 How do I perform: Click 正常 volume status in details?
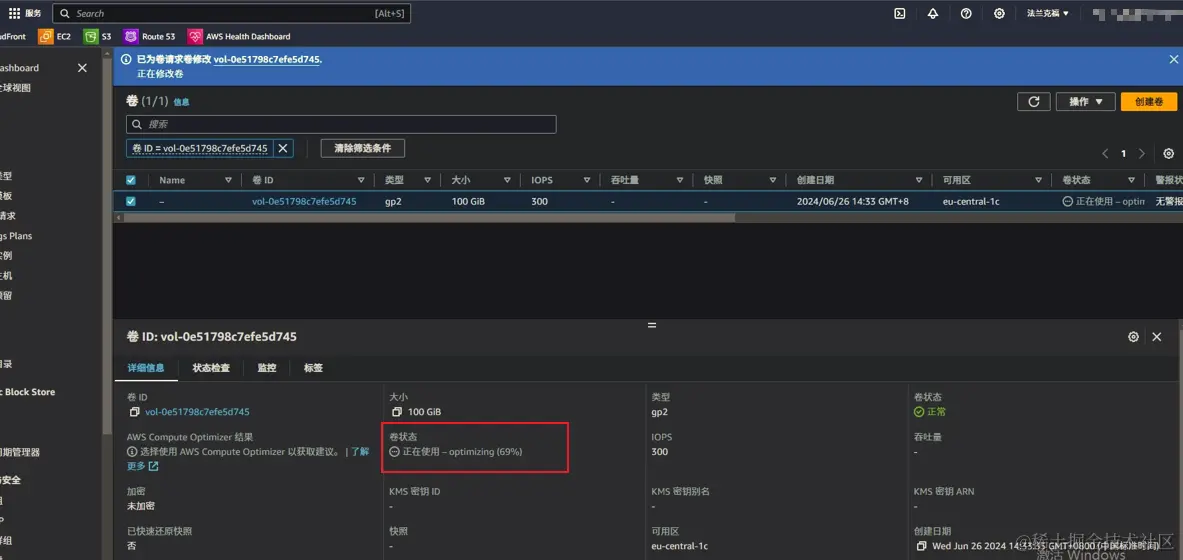[x=930, y=412]
